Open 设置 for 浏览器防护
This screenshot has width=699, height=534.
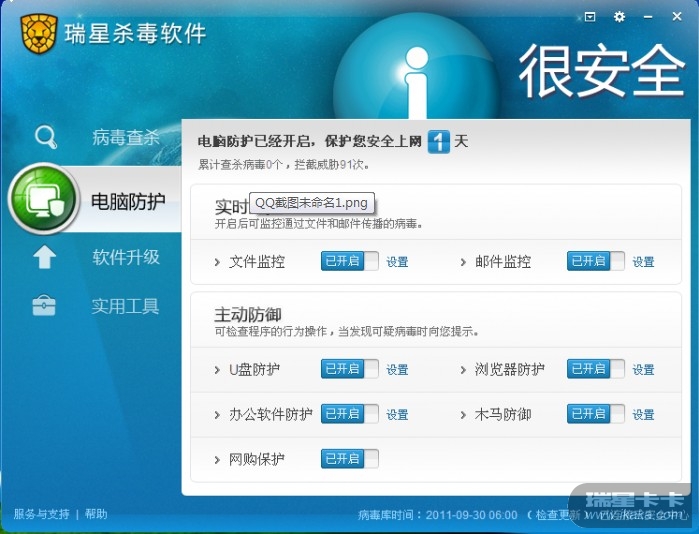643,370
